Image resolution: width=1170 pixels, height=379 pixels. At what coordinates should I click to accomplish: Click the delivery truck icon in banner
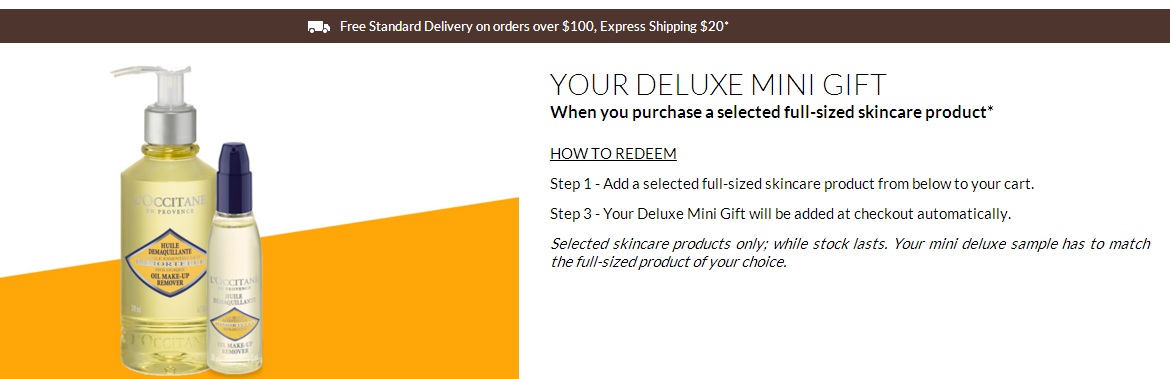[x=319, y=27]
